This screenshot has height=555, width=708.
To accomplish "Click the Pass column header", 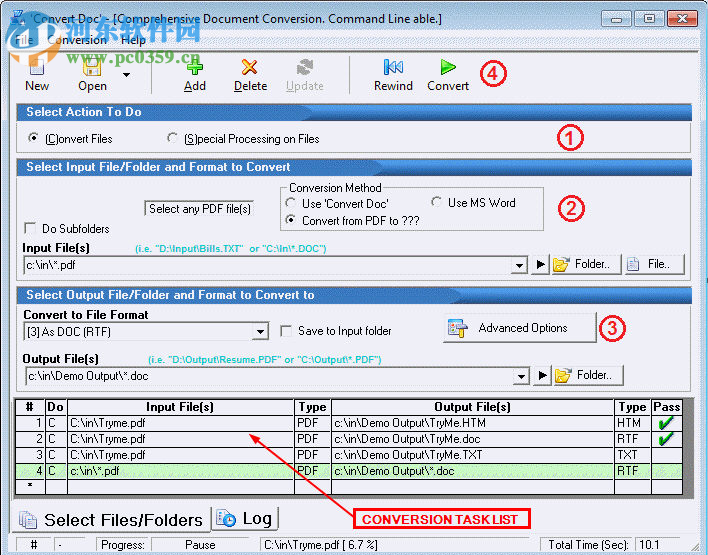I will point(666,407).
